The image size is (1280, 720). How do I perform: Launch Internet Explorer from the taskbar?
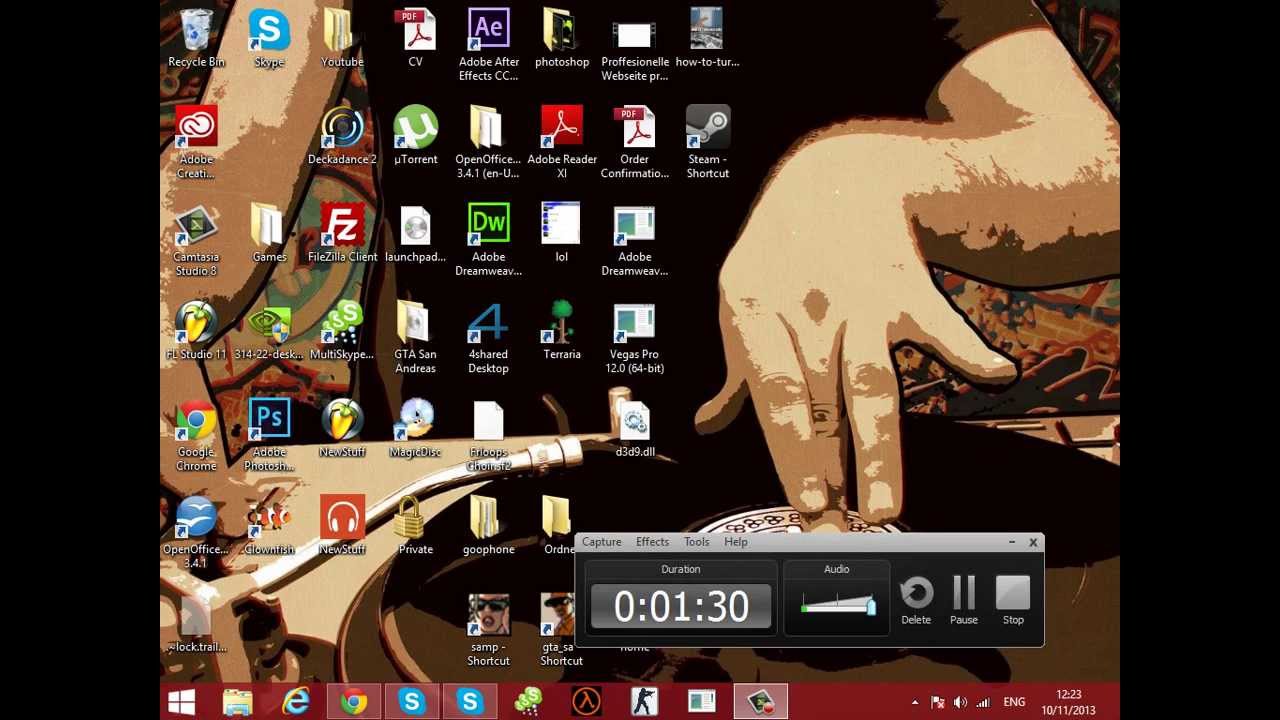(x=296, y=702)
